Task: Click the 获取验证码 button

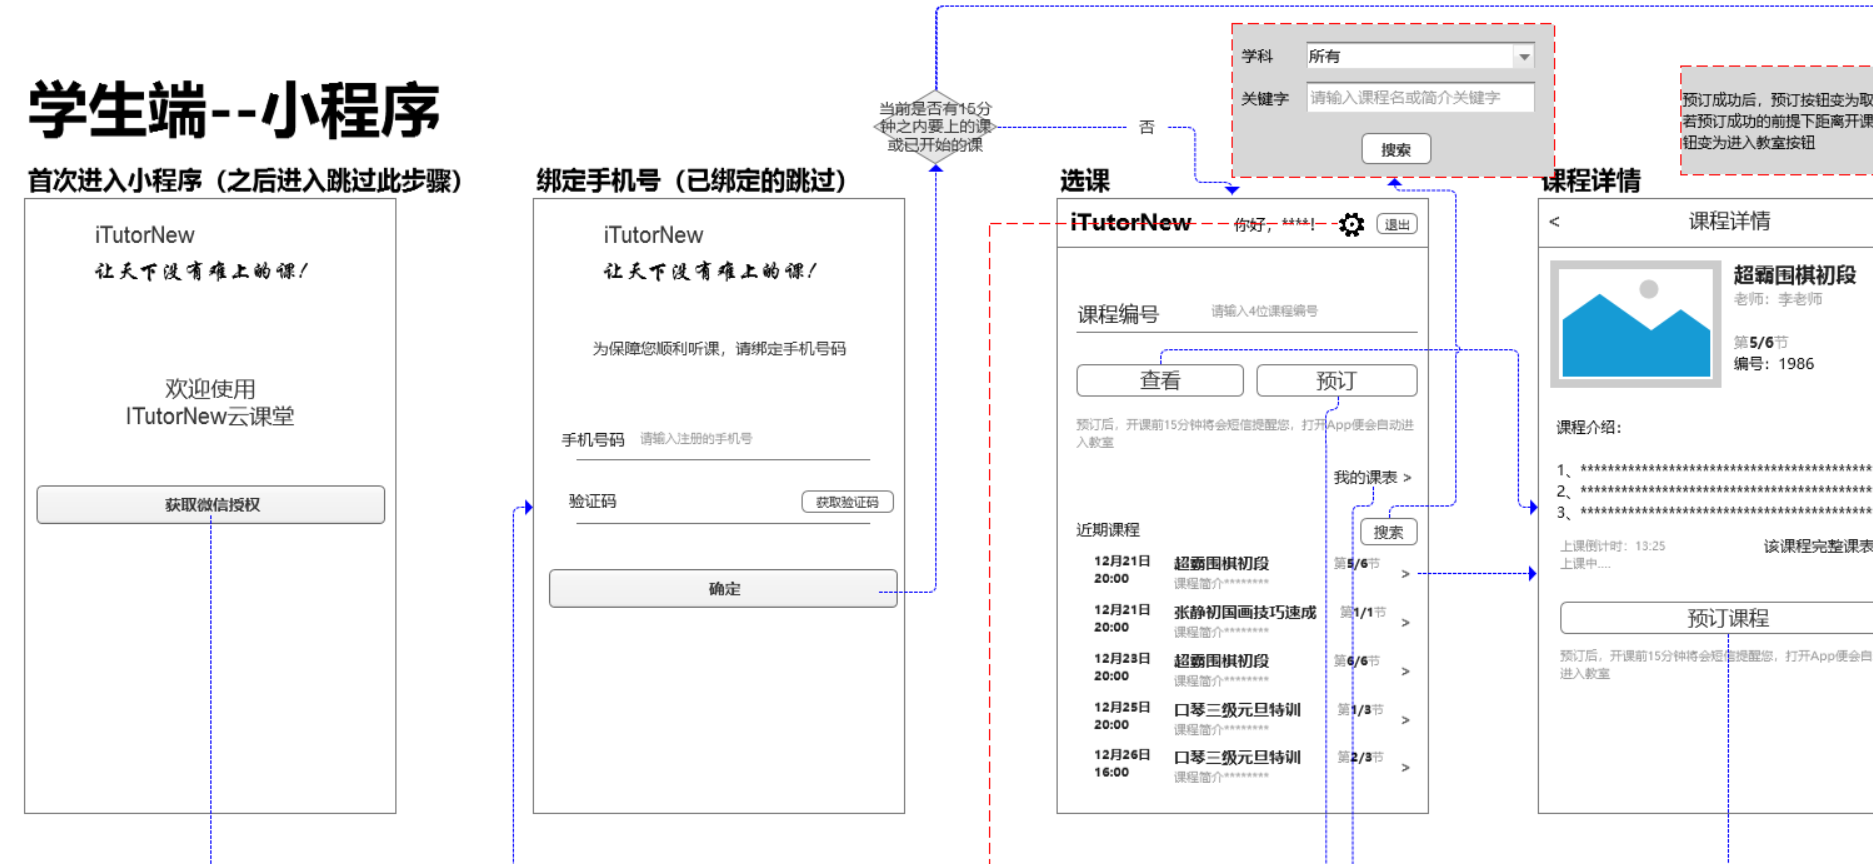Action: 847,502
